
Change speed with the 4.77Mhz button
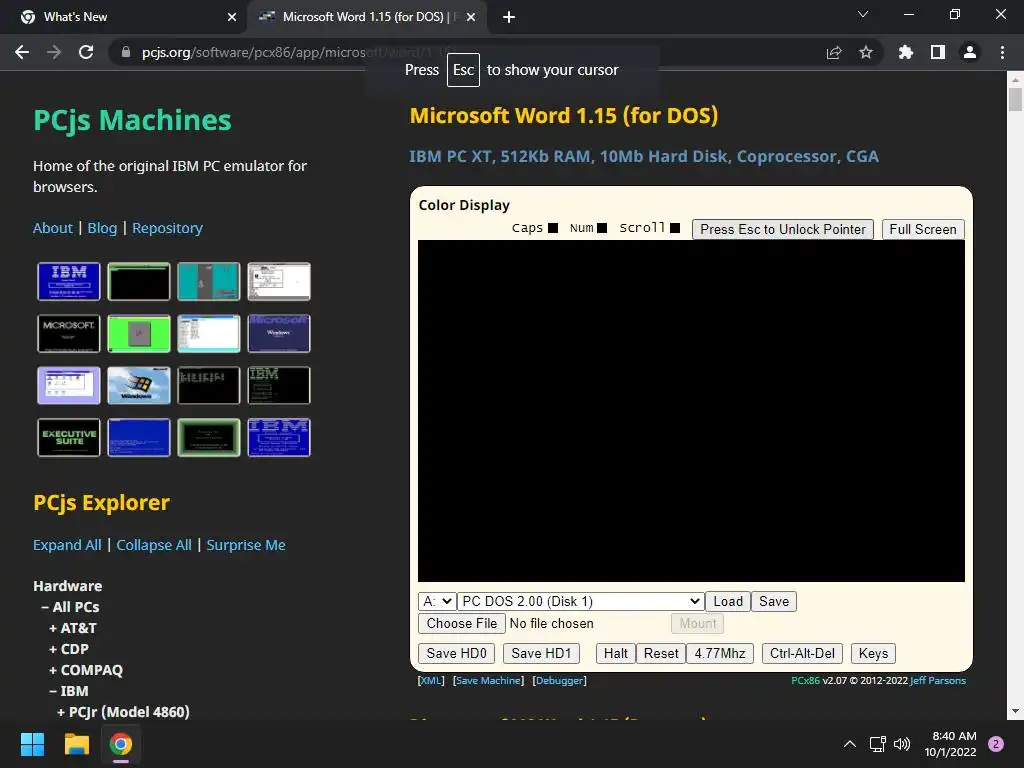pyautogui.click(x=720, y=654)
